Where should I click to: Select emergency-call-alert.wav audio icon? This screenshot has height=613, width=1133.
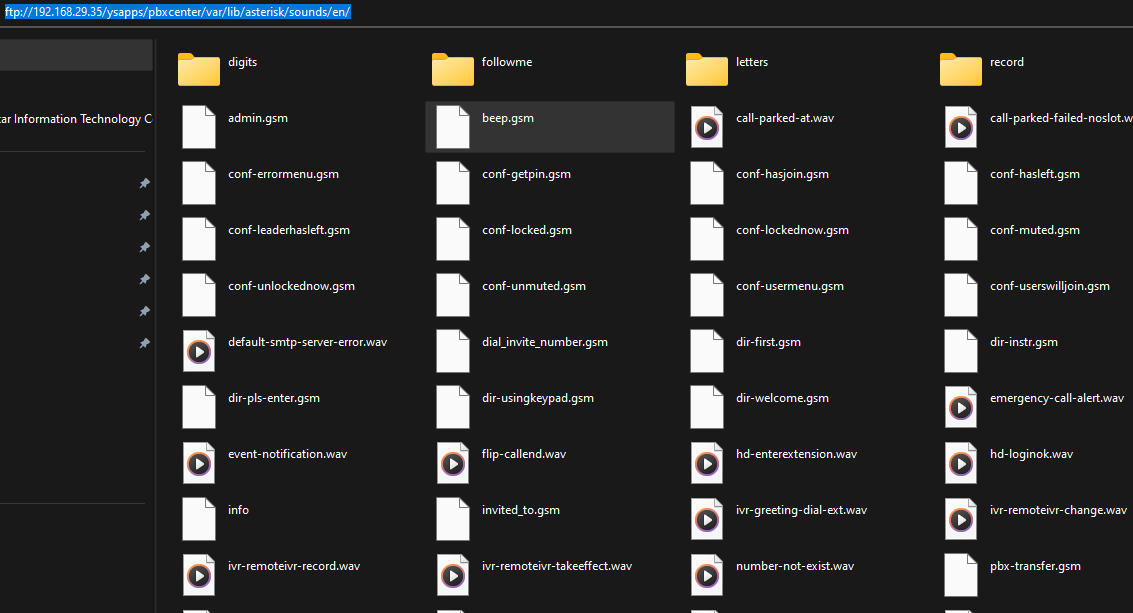click(x=961, y=406)
